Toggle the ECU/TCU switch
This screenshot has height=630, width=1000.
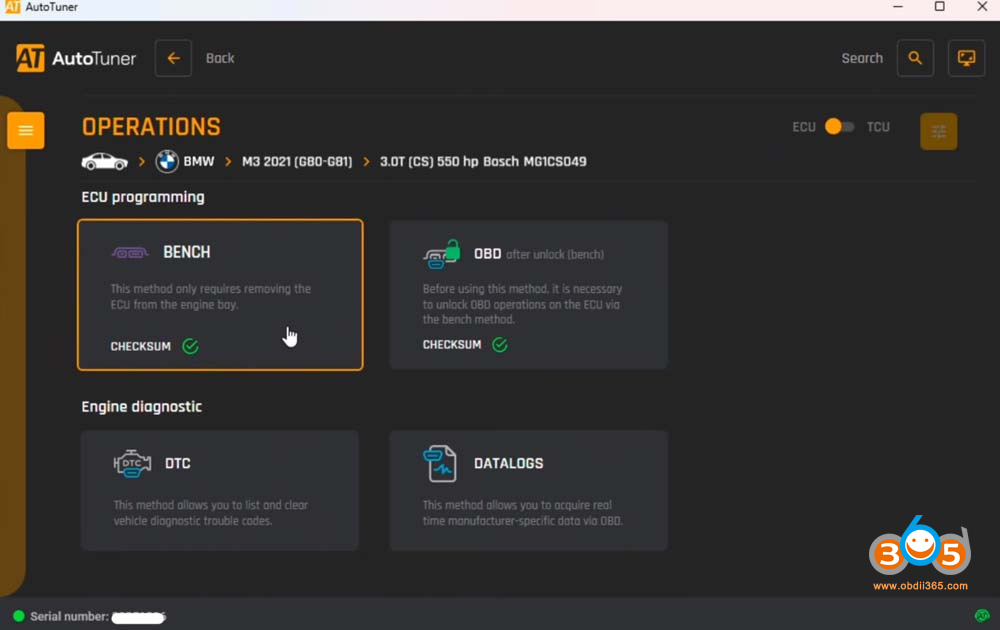pyautogui.click(x=839, y=127)
